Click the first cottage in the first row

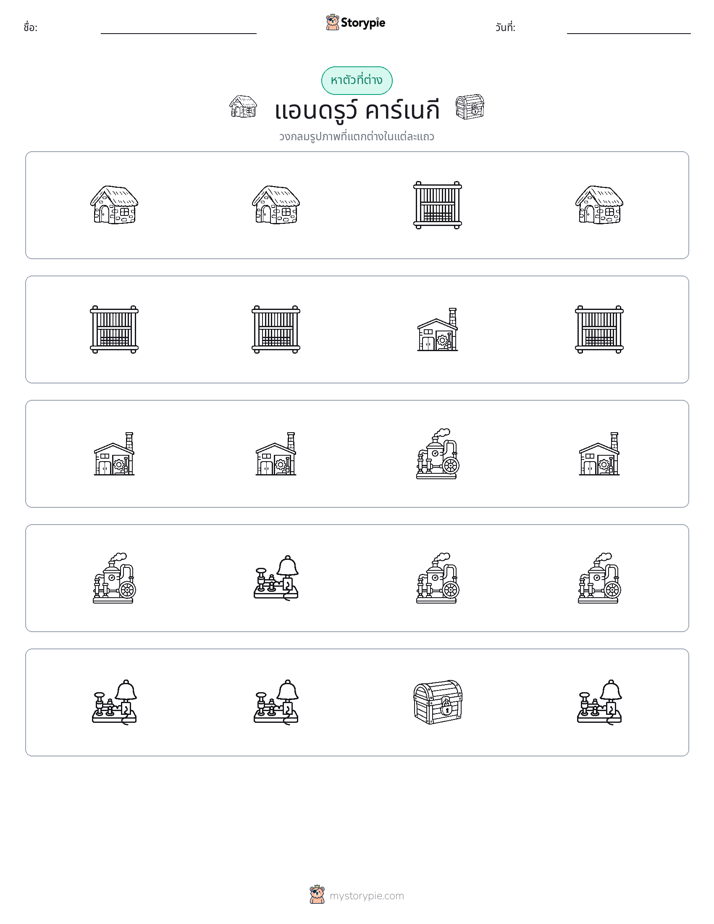(114, 204)
